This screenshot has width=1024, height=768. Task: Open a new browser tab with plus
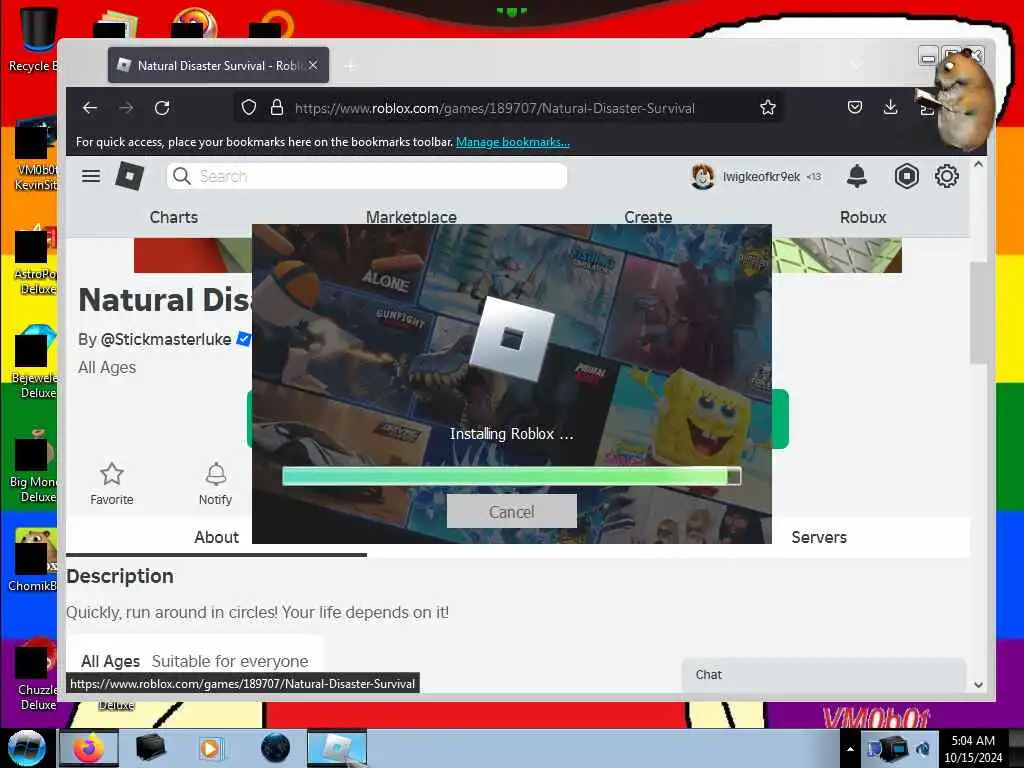click(351, 66)
